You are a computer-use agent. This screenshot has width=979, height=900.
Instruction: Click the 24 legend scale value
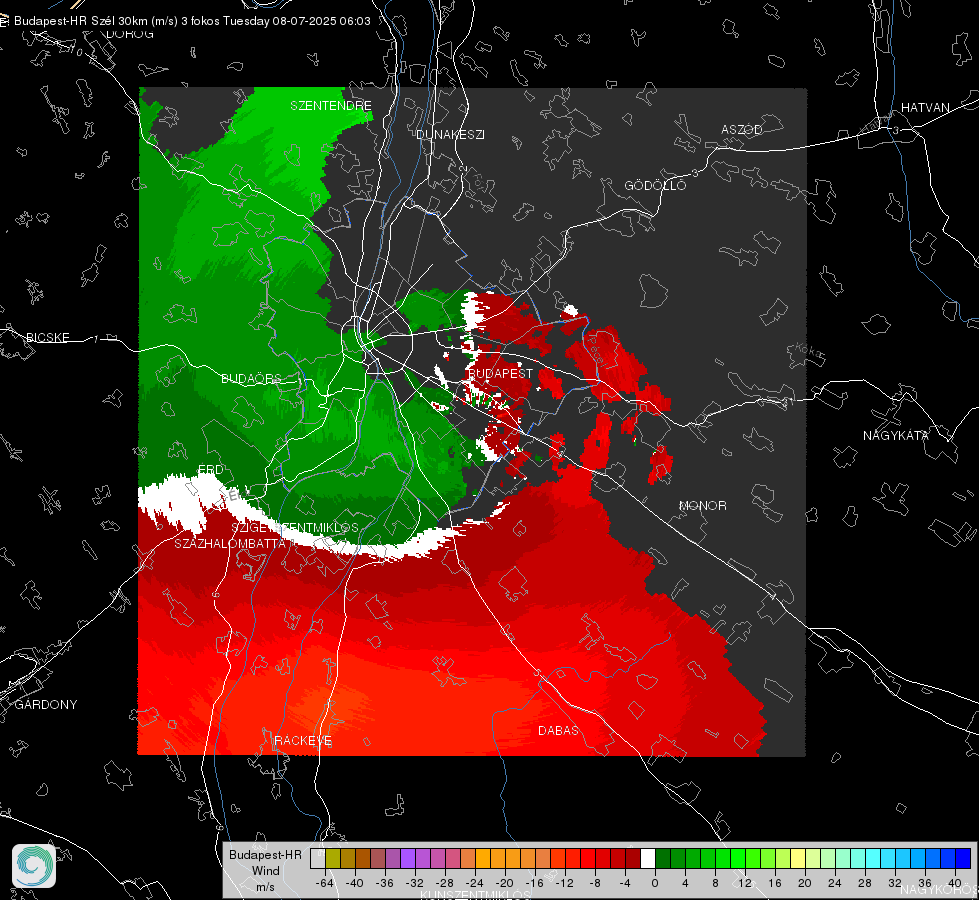click(x=835, y=883)
